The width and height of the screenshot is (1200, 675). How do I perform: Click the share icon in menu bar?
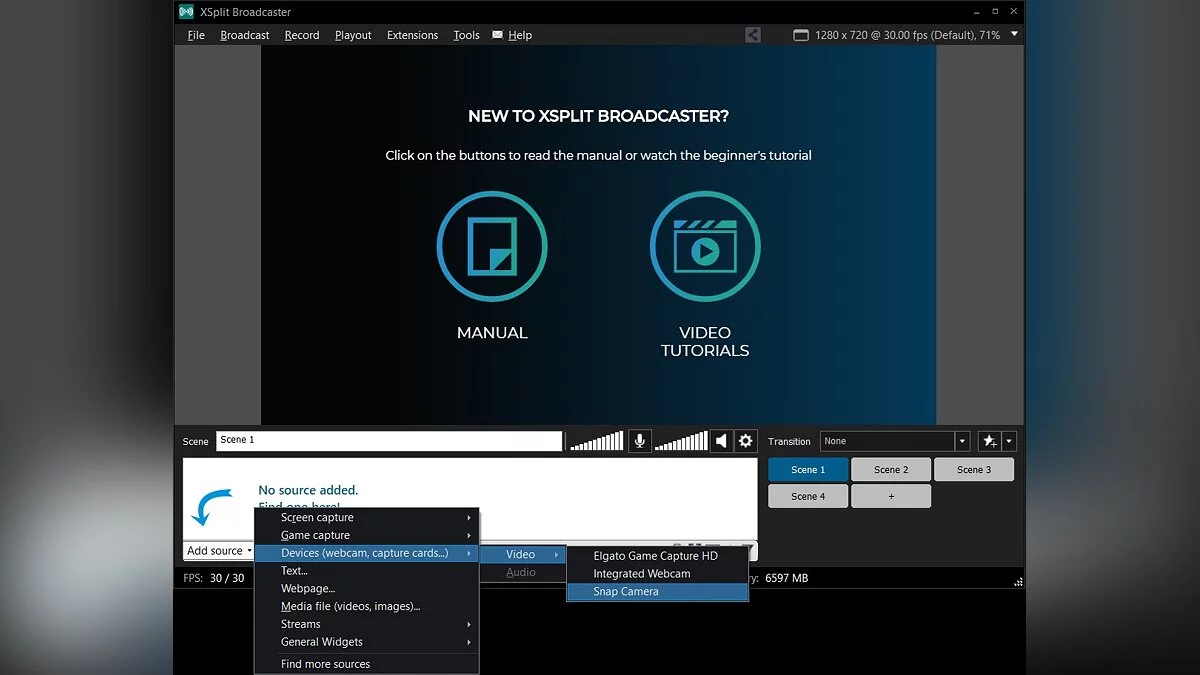[x=753, y=35]
